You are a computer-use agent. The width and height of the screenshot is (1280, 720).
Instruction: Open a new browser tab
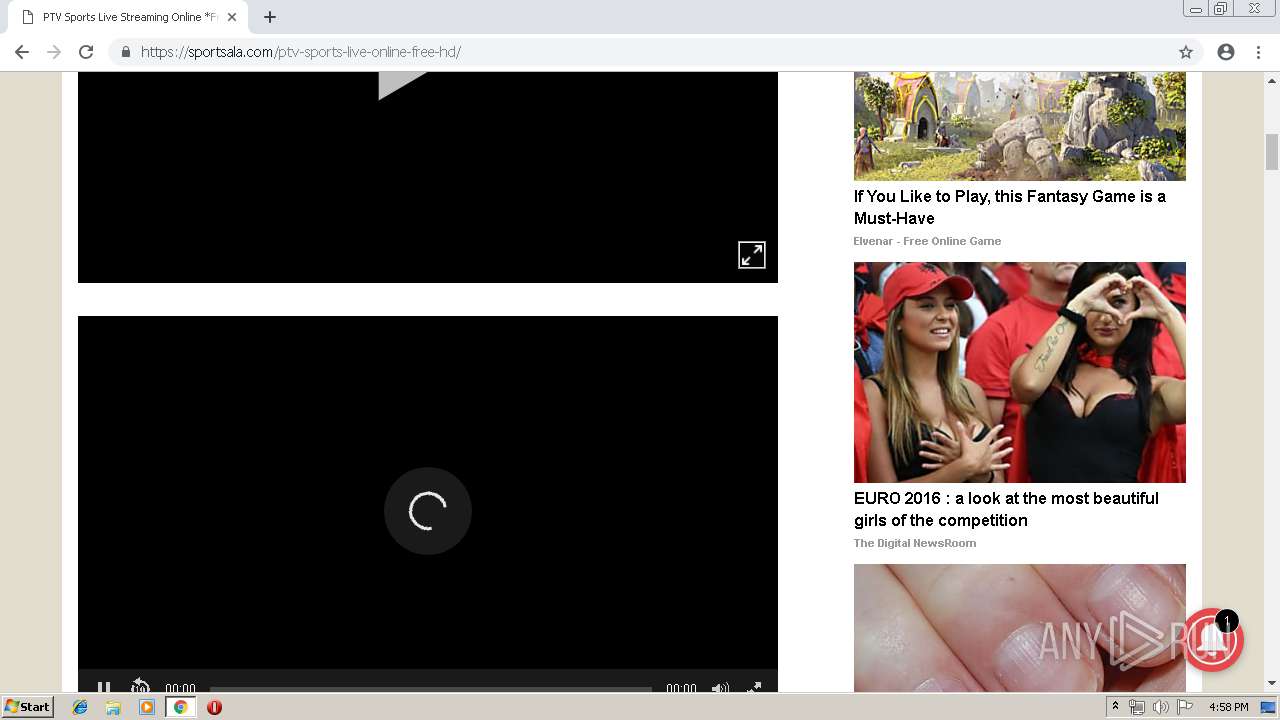tap(269, 17)
